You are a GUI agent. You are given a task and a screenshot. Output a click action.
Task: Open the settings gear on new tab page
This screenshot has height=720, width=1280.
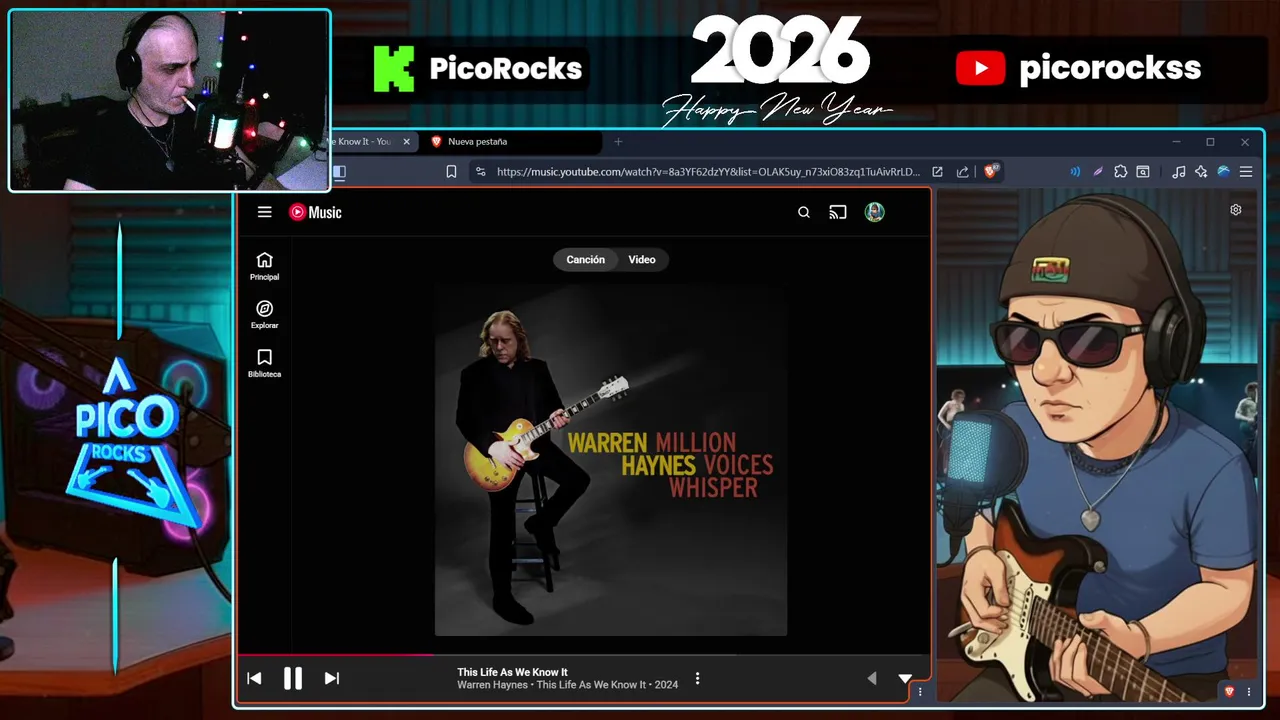[x=1236, y=210]
